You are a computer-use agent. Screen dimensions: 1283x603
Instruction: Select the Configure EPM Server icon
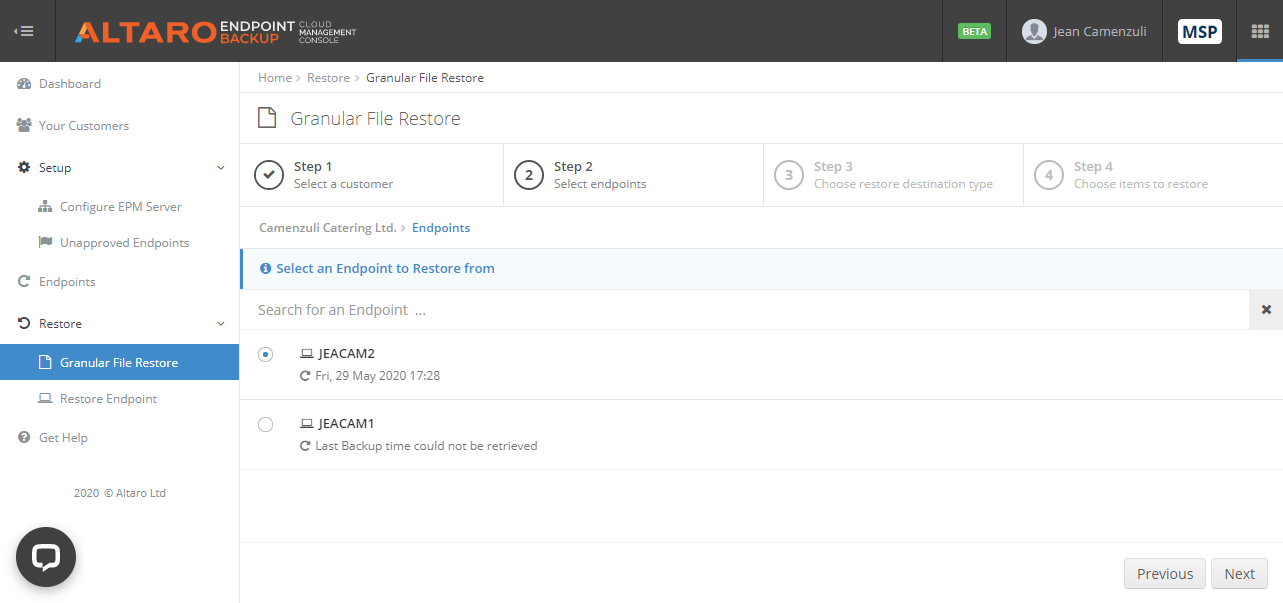coord(44,206)
